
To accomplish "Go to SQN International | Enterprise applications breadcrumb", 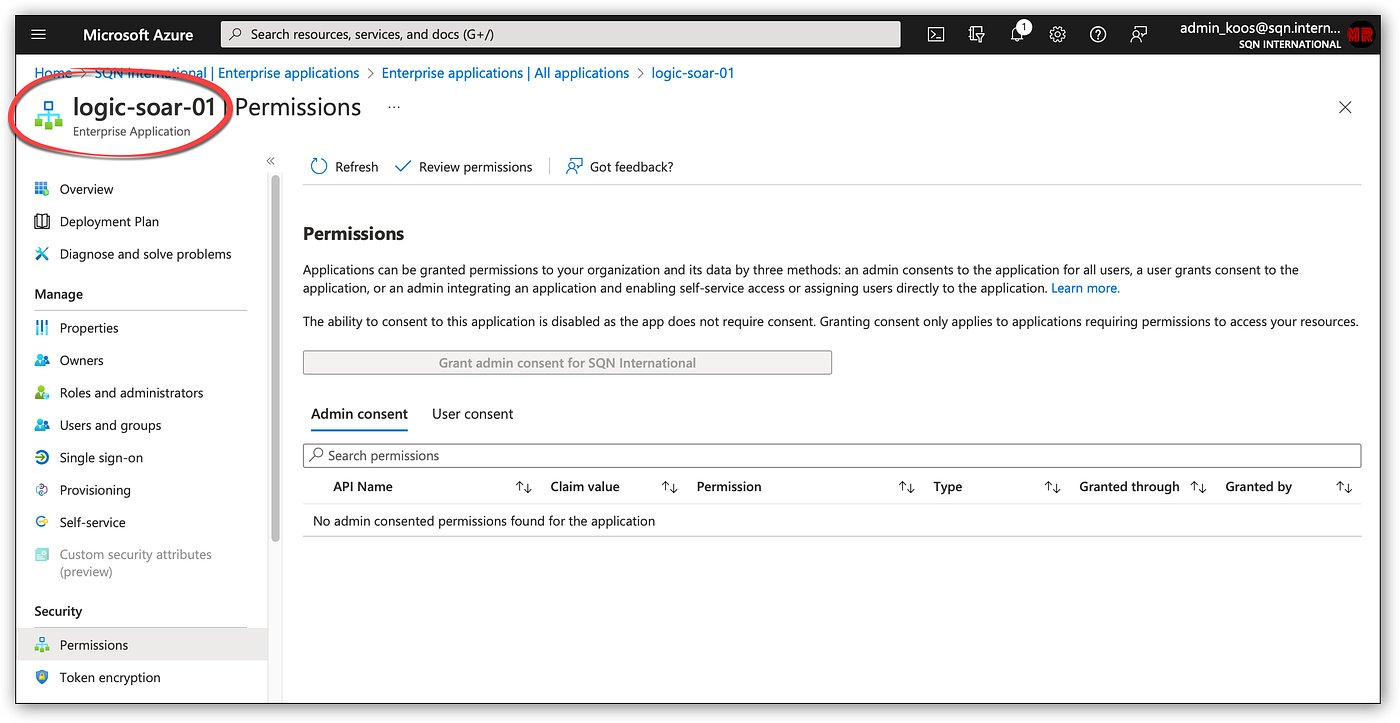I will point(227,73).
